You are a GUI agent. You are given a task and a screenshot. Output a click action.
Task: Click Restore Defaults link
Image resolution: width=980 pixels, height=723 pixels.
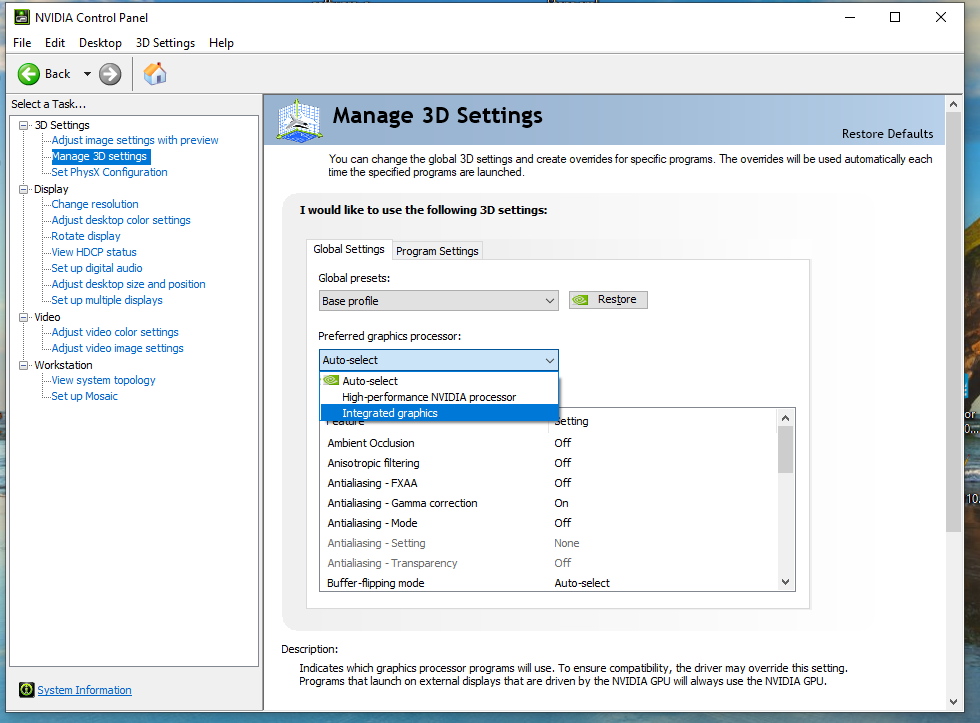tap(887, 134)
